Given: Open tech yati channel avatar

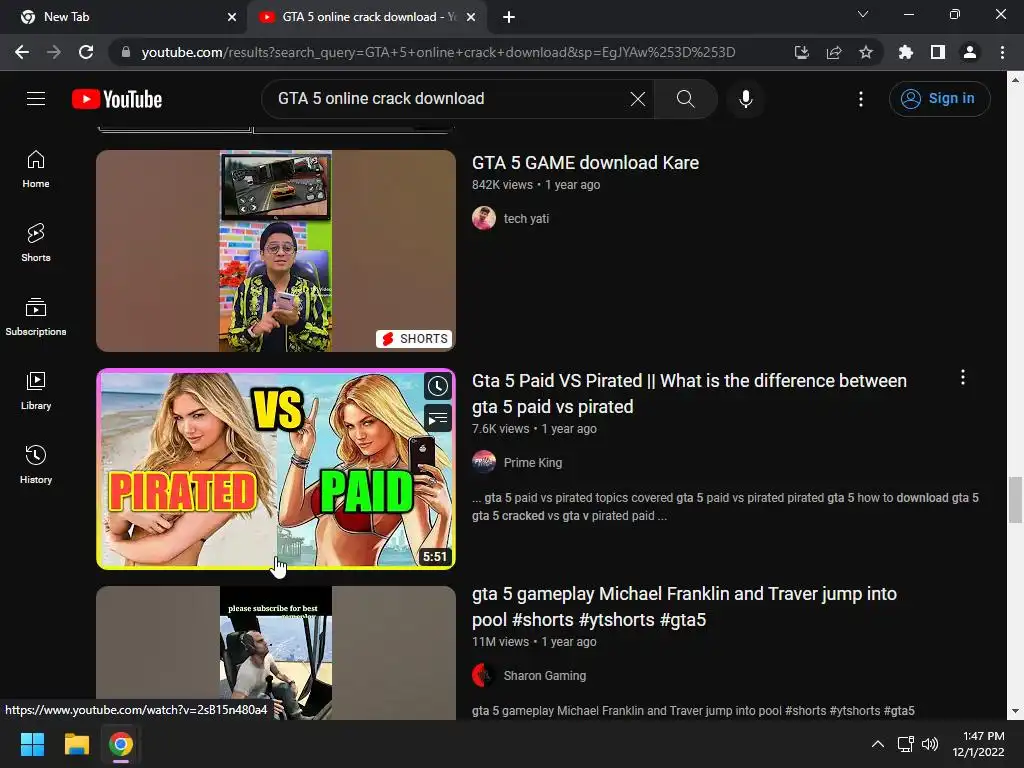Looking at the screenshot, I should (484, 218).
